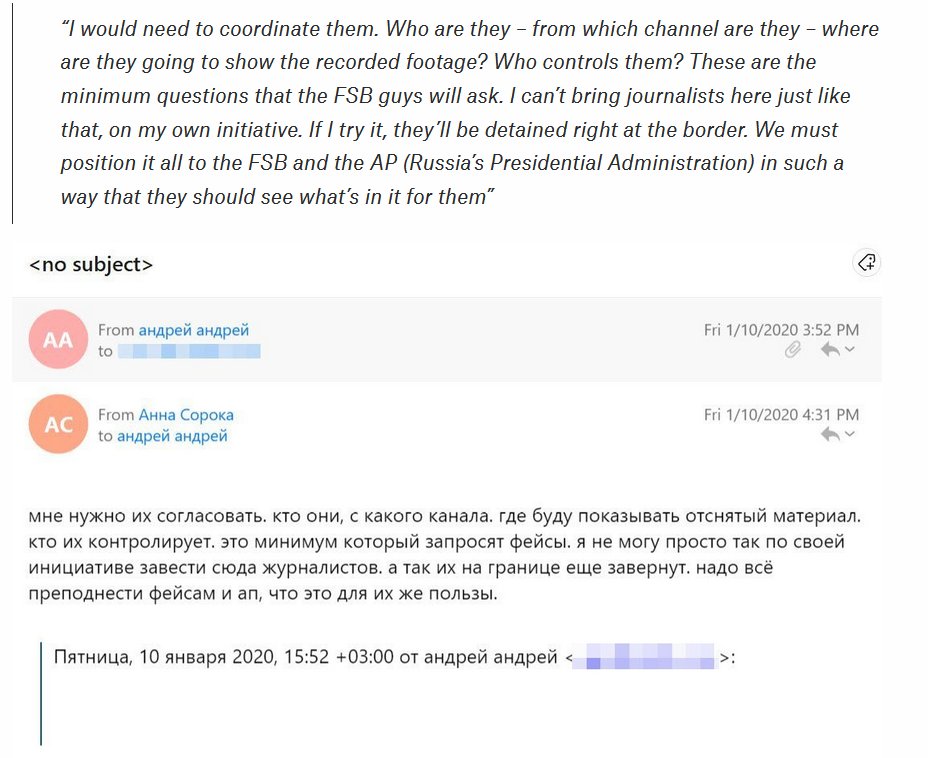This screenshot has width=928, height=758.
Task: Open sender name Анна Сорока
Action: [x=186, y=415]
